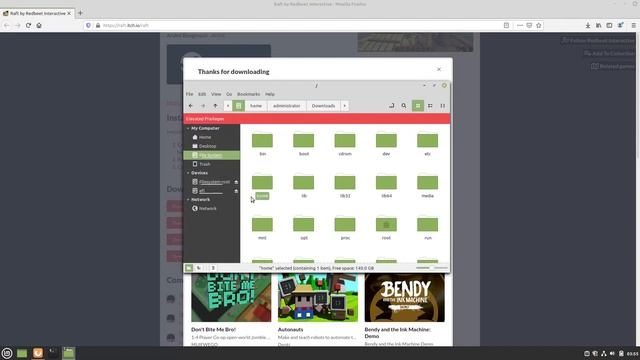Screen dimensions: 640x360
Task: Go back in the file manager
Action: pyautogui.click(x=191, y=106)
